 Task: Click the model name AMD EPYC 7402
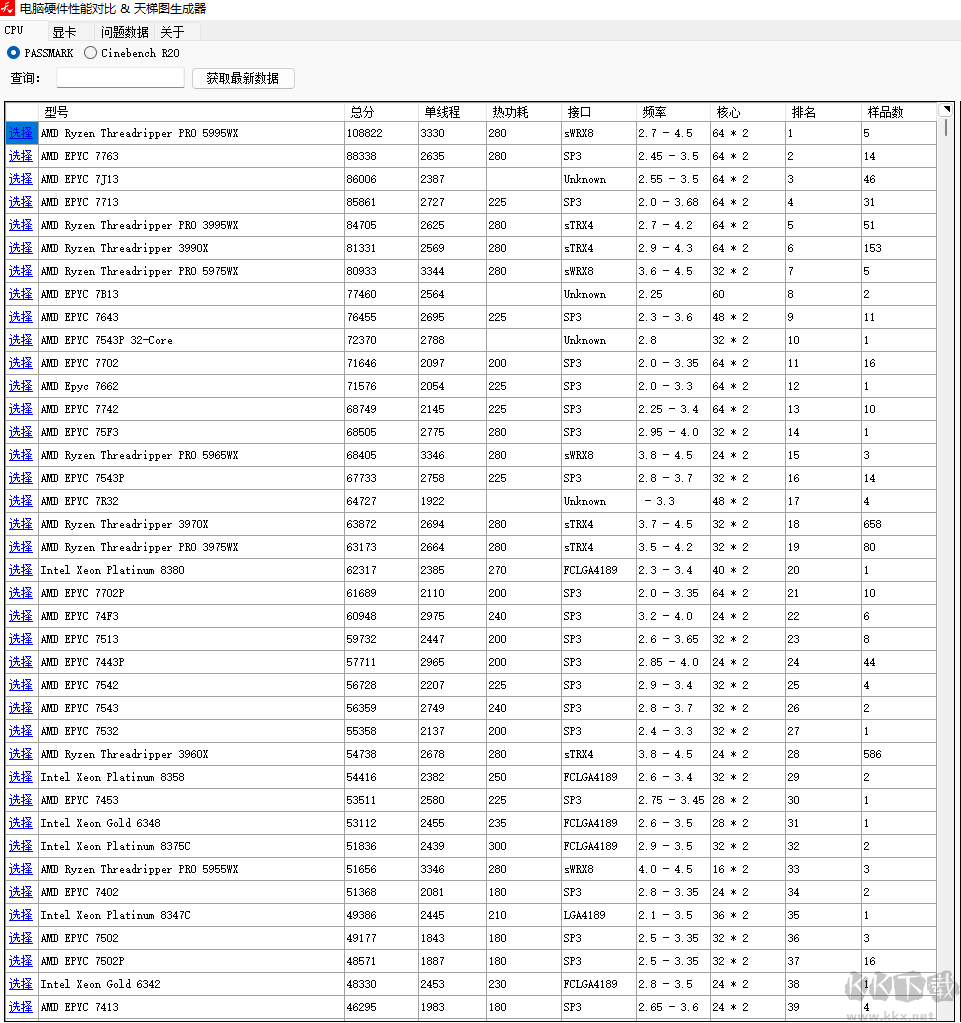pyautogui.click(x=80, y=892)
